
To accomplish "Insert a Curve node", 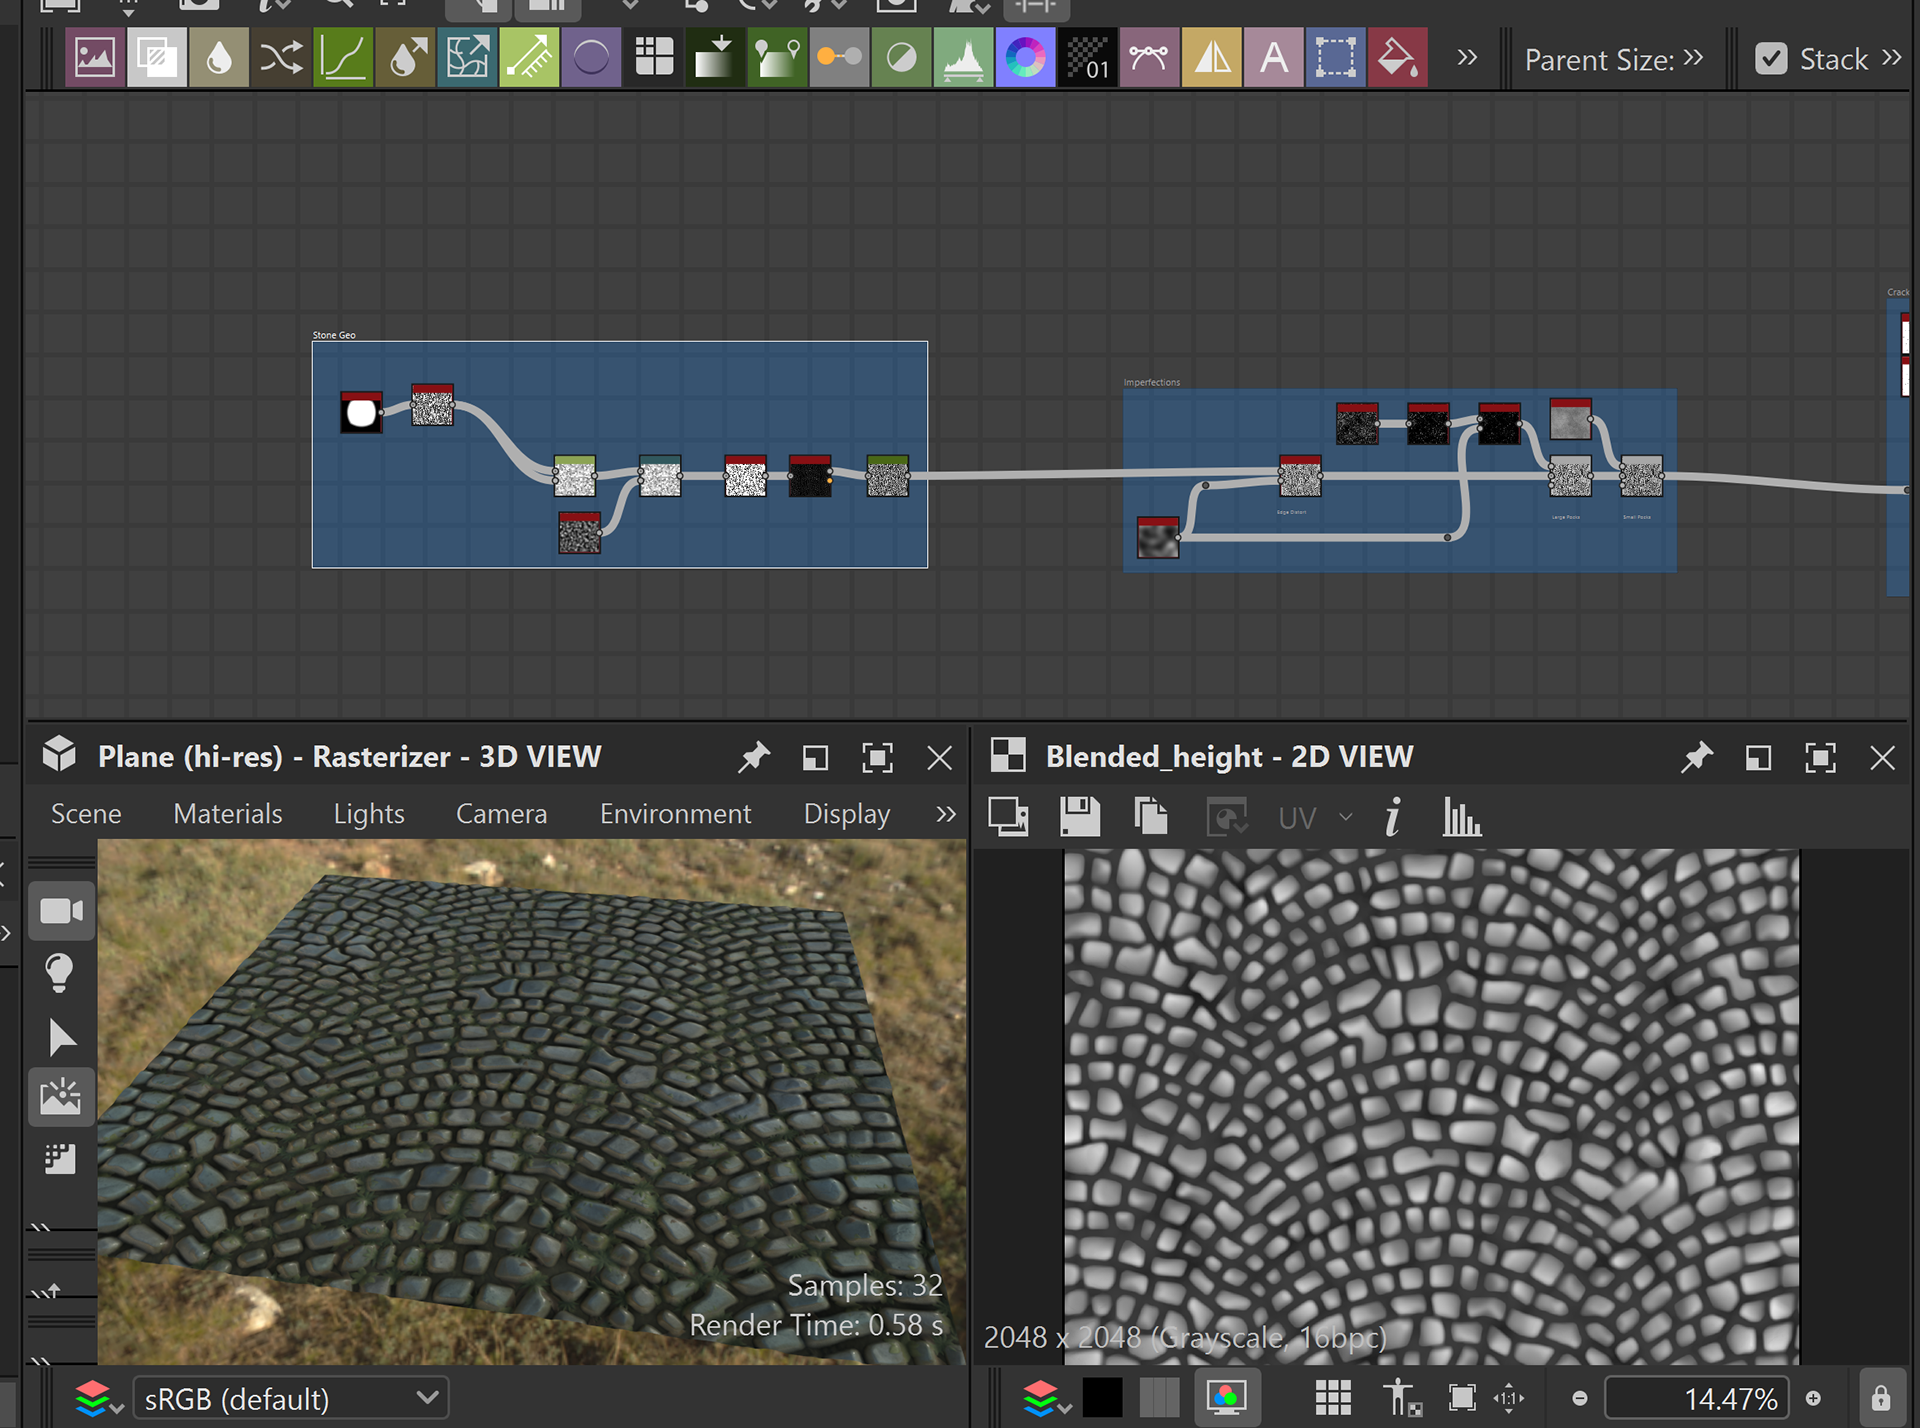I will coord(343,59).
